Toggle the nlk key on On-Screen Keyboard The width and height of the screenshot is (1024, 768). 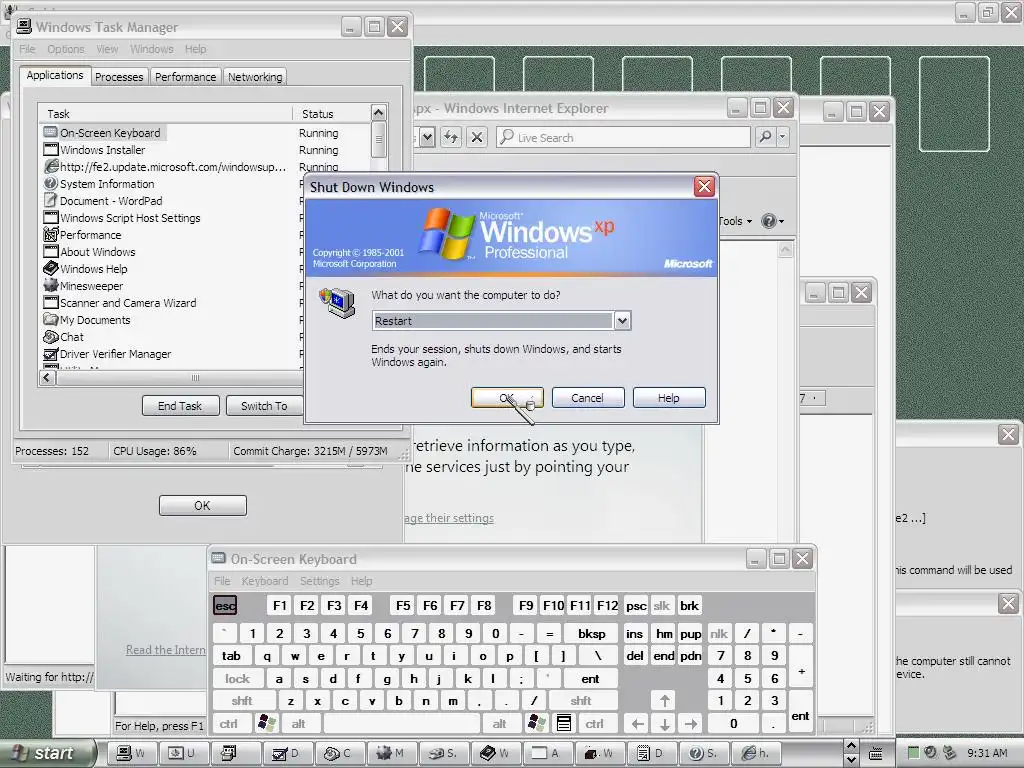(x=719, y=633)
